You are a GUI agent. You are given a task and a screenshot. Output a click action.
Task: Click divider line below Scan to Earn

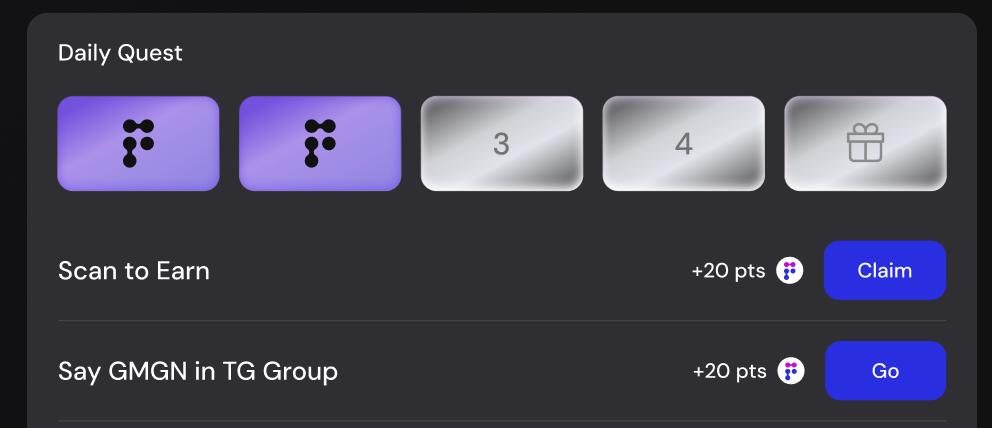click(502, 321)
